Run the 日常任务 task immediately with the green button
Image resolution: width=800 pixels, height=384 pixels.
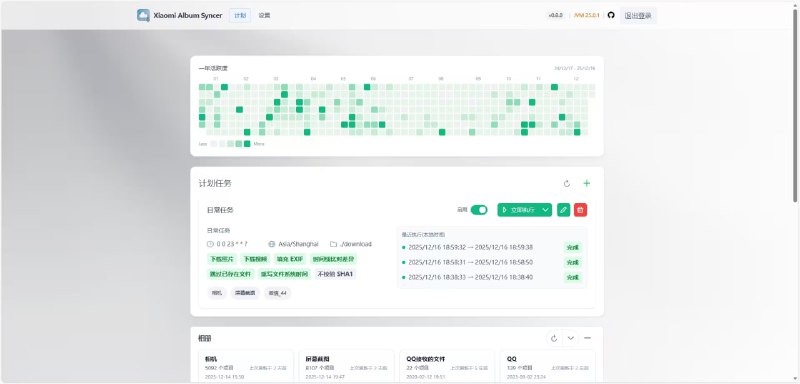tap(518, 210)
